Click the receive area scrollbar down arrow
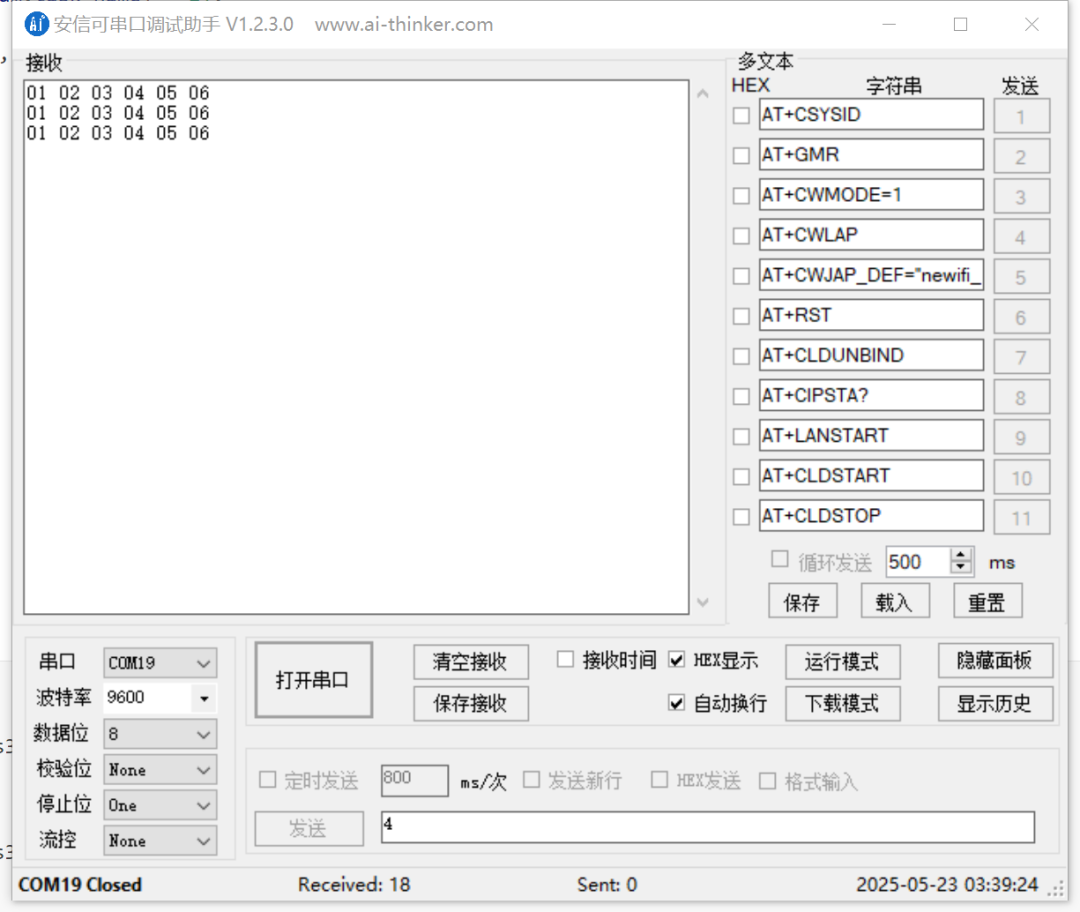 click(x=703, y=602)
